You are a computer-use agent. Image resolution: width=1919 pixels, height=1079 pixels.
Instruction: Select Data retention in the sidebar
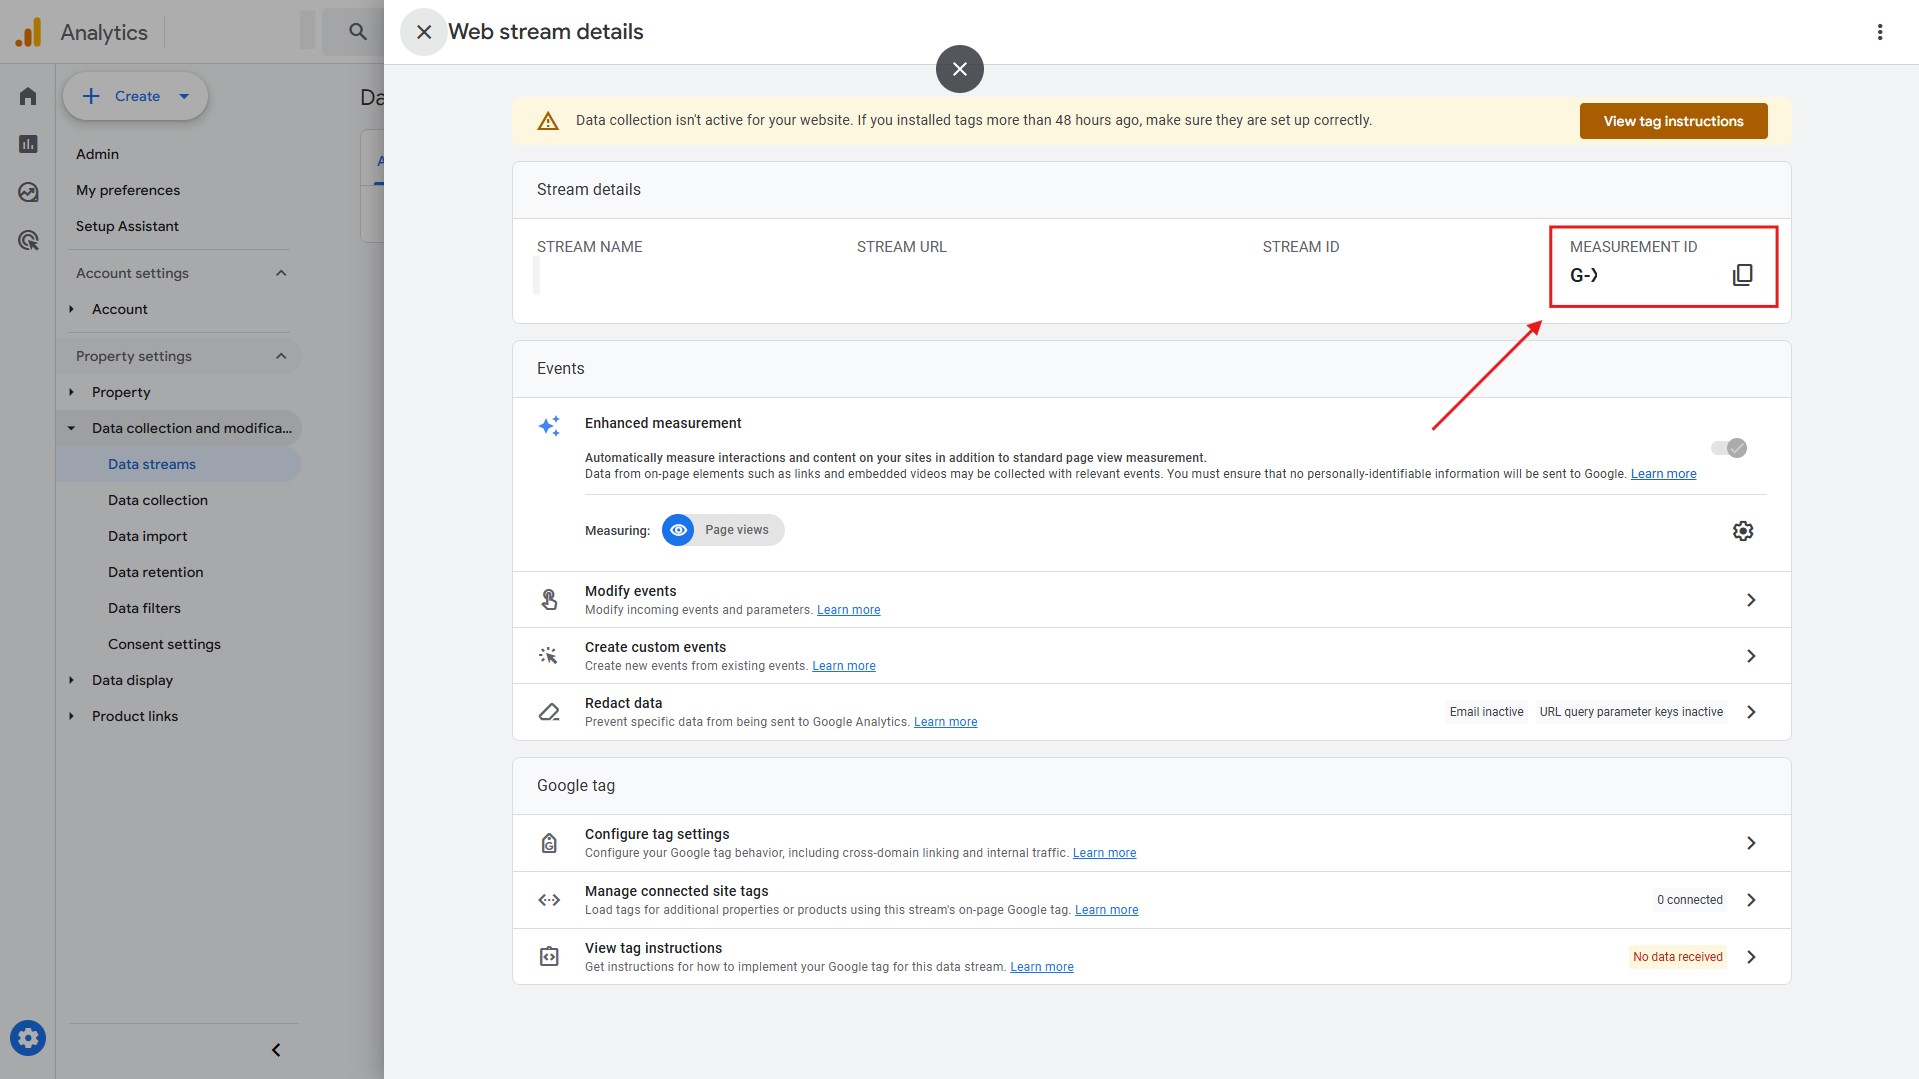(155, 572)
